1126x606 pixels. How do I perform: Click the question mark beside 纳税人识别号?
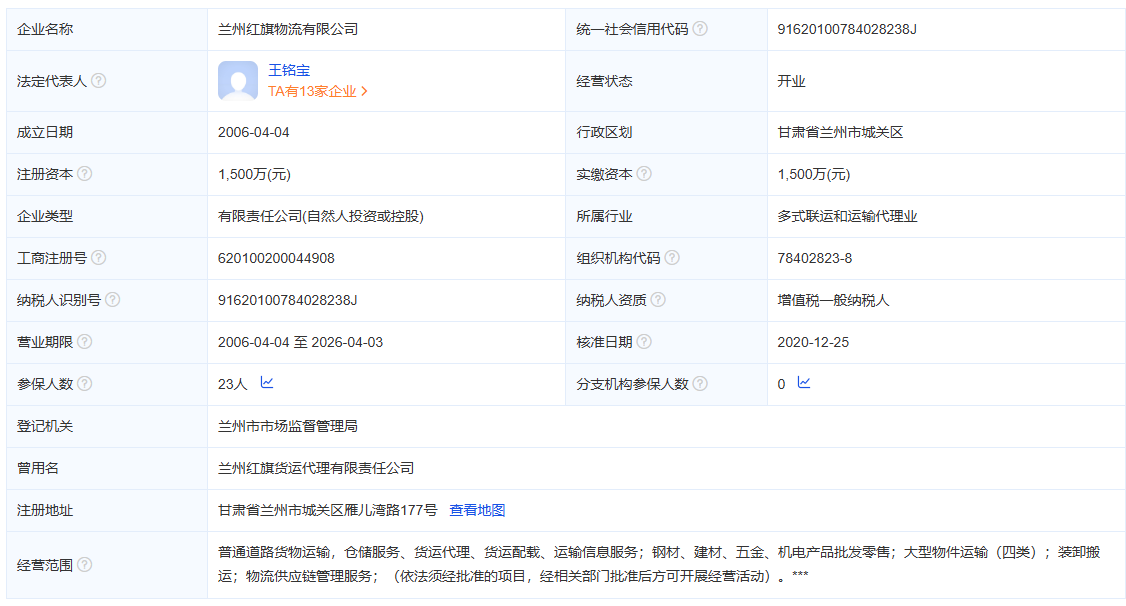coord(113,299)
